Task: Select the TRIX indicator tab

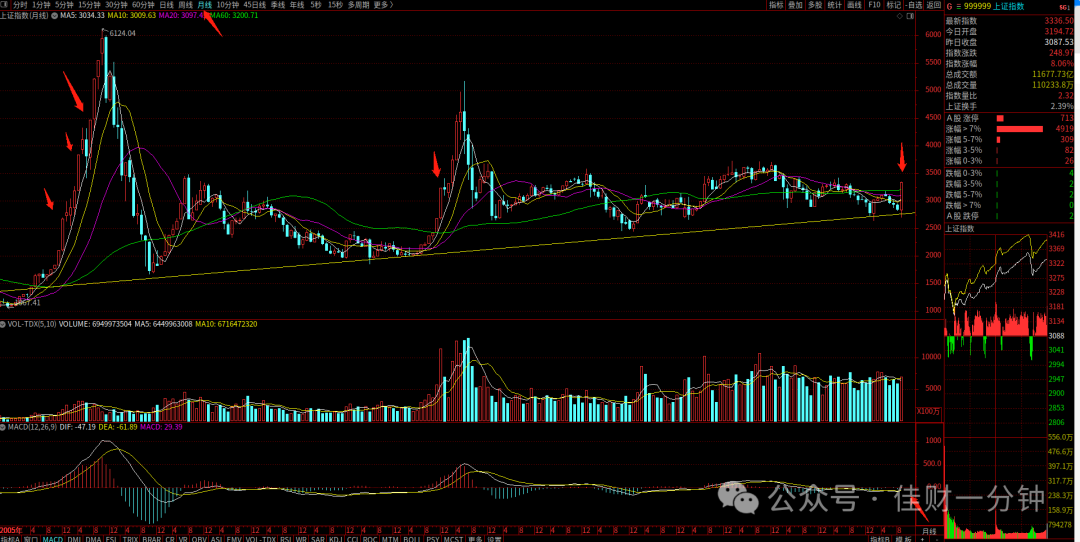Action: click(x=130, y=538)
